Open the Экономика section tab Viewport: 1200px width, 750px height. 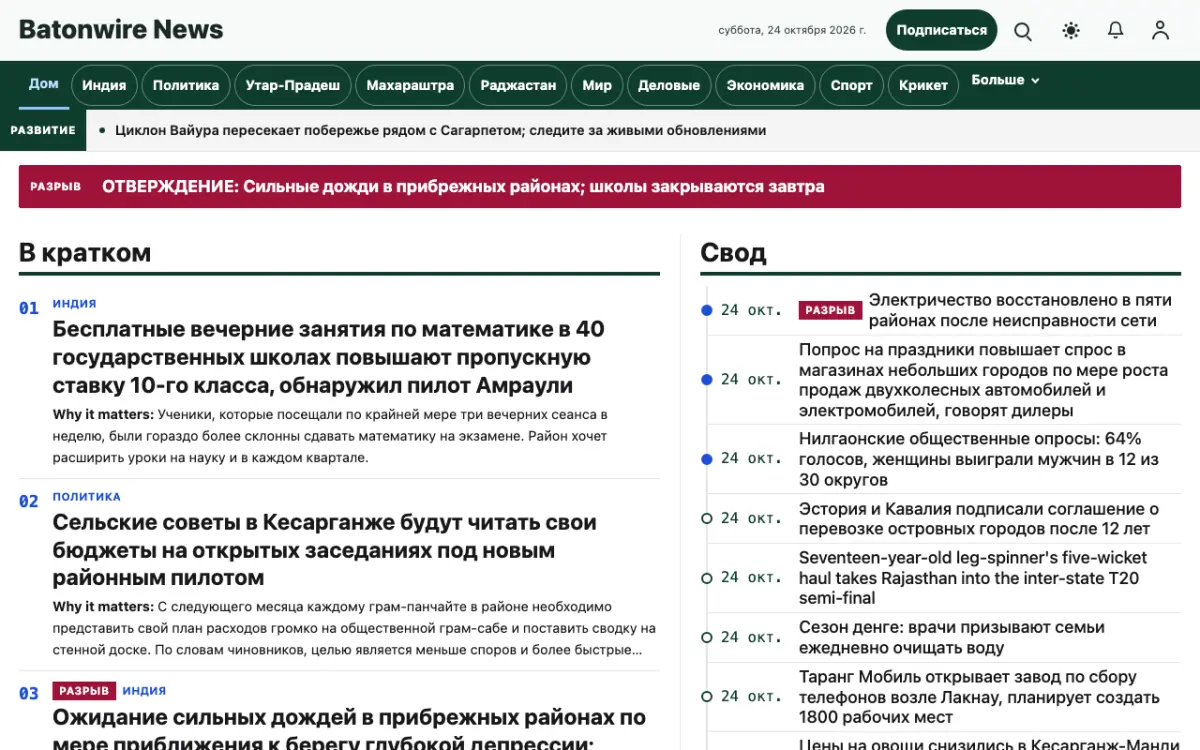(x=765, y=85)
